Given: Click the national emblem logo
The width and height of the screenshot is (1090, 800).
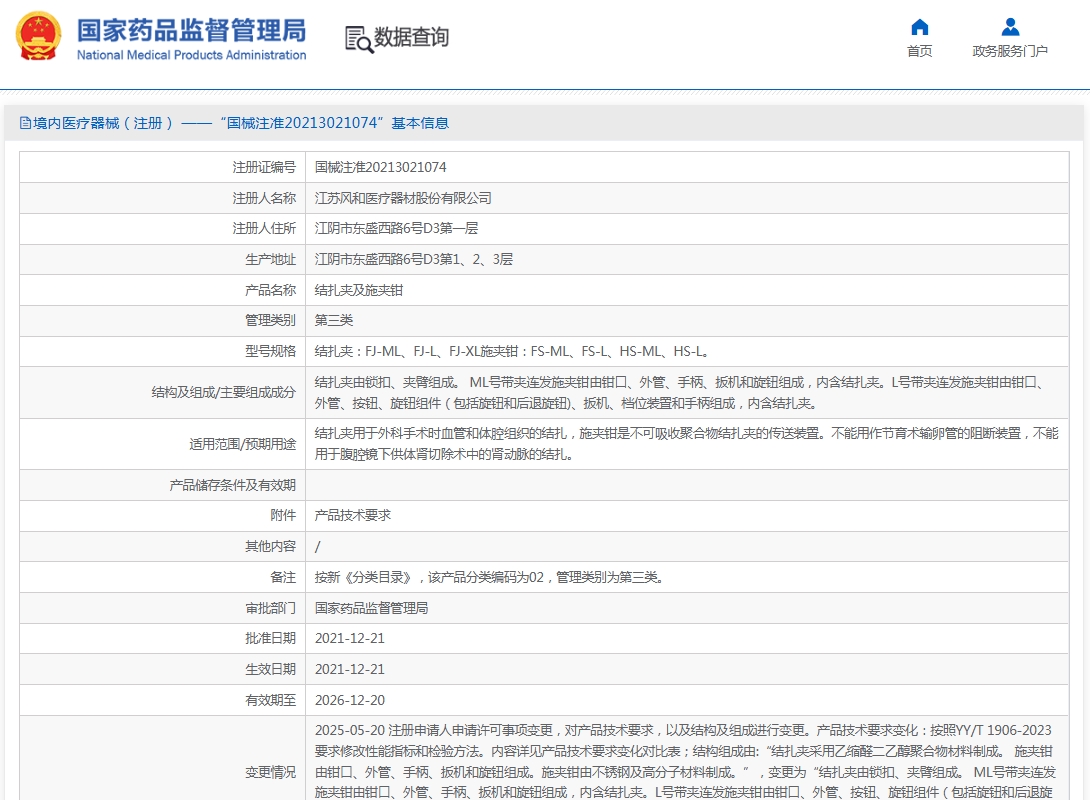Looking at the screenshot, I should click(39, 36).
